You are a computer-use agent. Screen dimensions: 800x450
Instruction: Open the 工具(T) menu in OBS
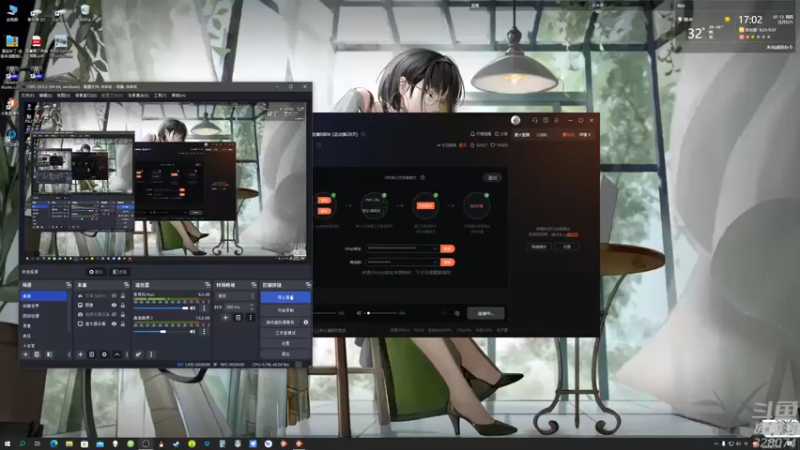click(x=160, y=95)
